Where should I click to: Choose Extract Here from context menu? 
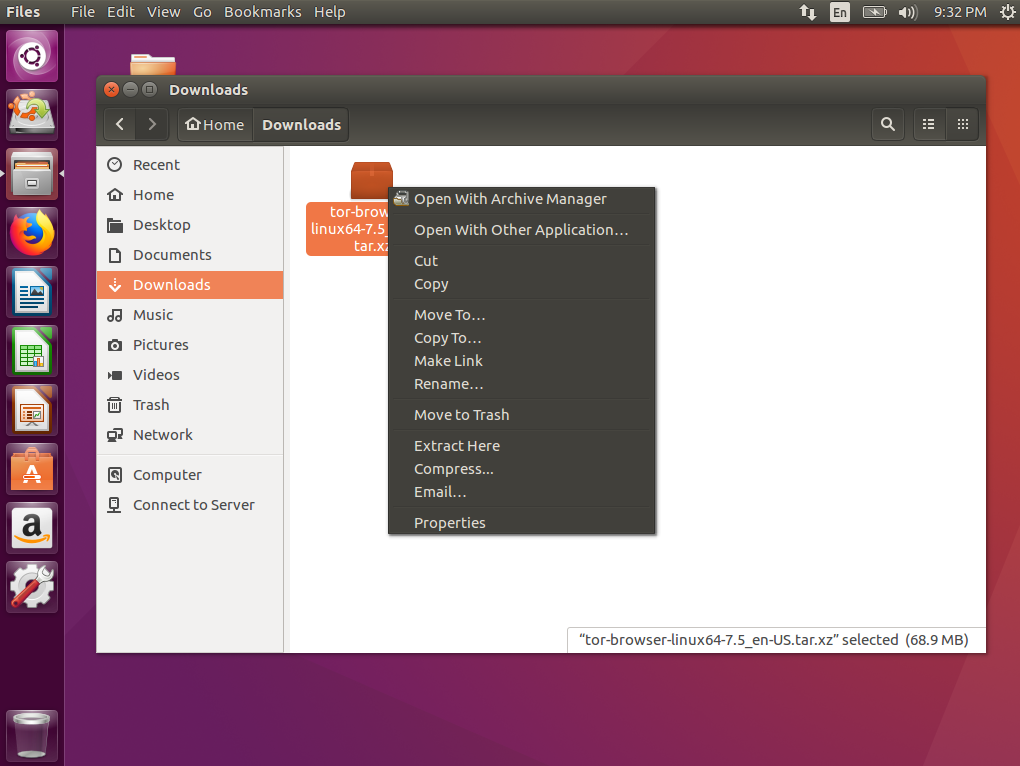point(457,446)
